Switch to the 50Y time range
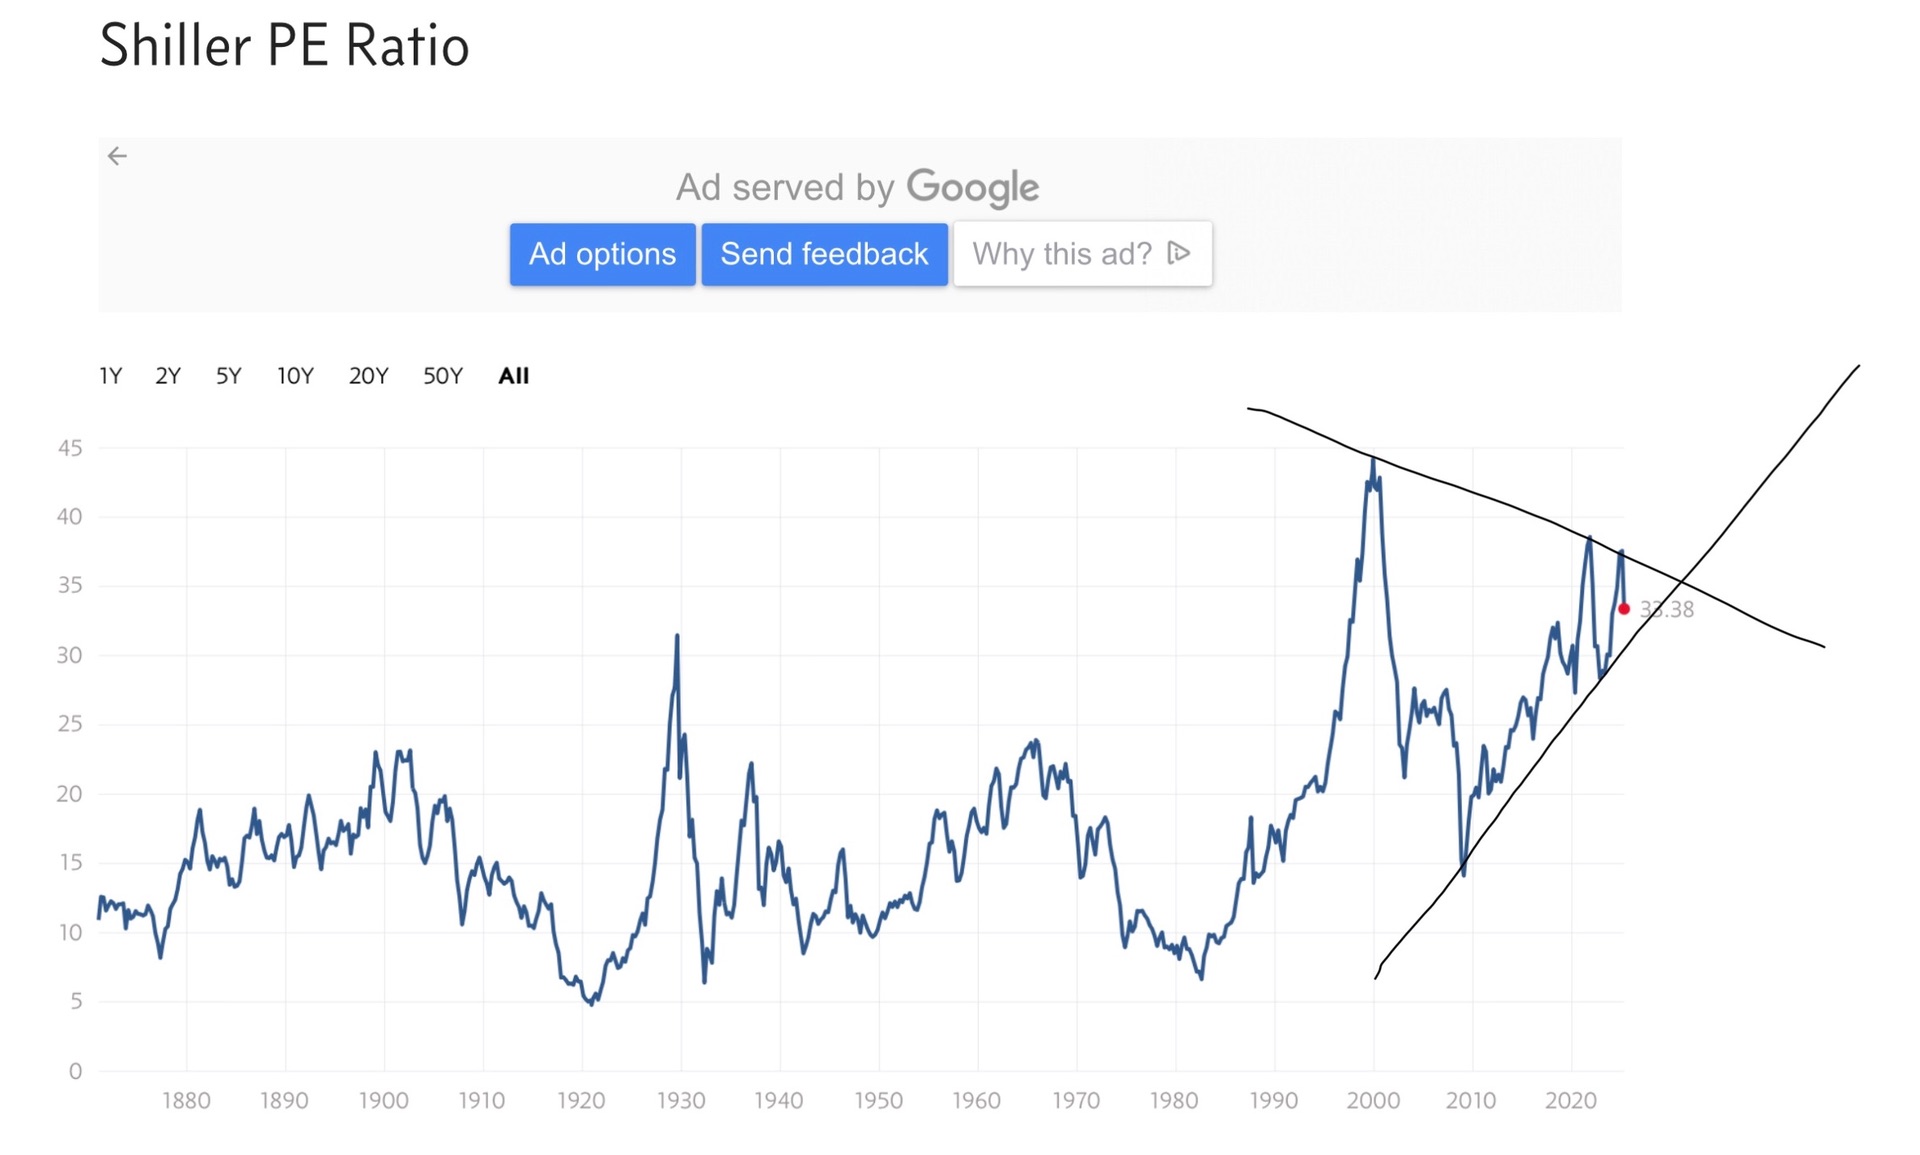 pyautogui.click(x=443, y=376)
